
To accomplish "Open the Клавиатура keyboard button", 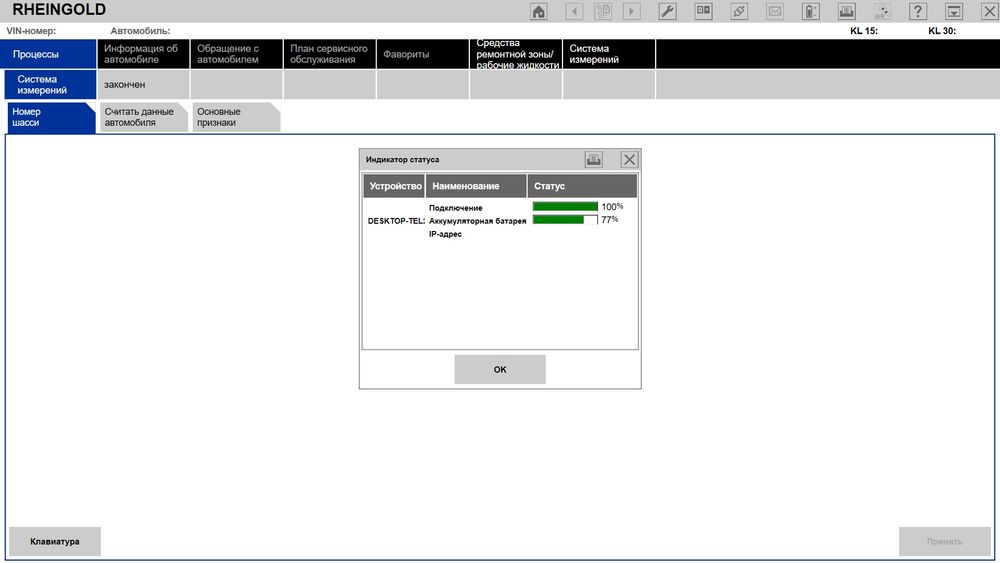I will (55, 541).
